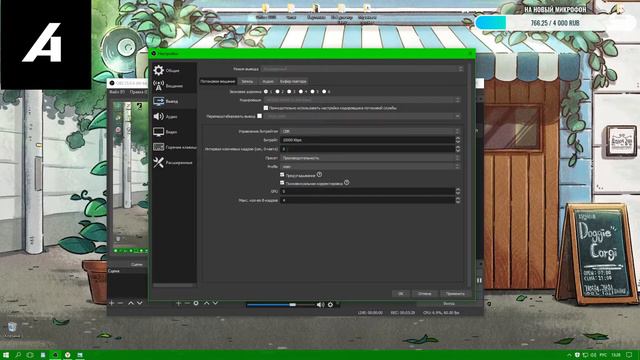Image resolution: width=640 pixels, height=360 pixels.
Task: Move the source up in the list
Action: (207, 303)
